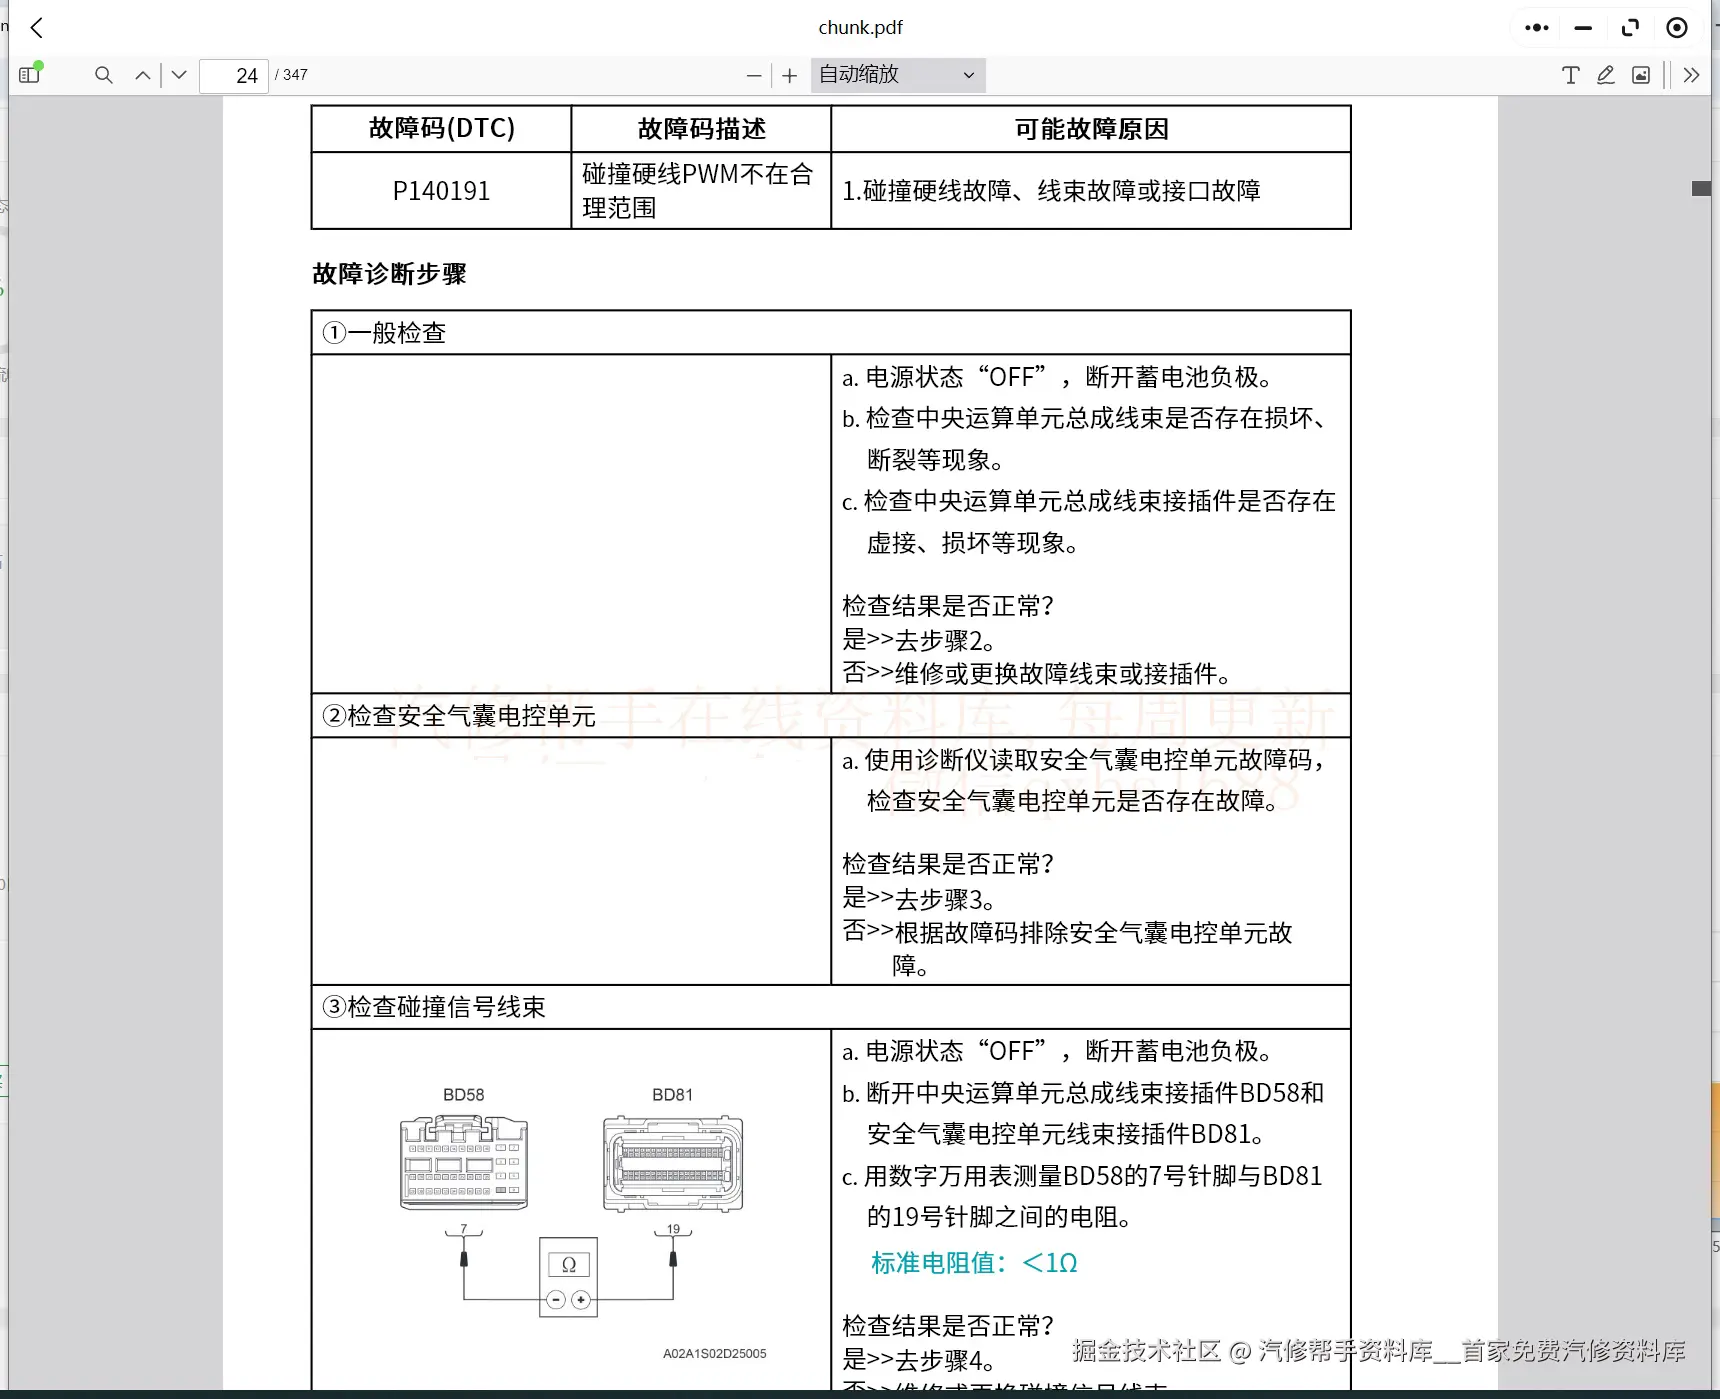The image size is (1720, 1399).
Task: Toggle the fullscreen expand icon
Action: click(1630, 28)
